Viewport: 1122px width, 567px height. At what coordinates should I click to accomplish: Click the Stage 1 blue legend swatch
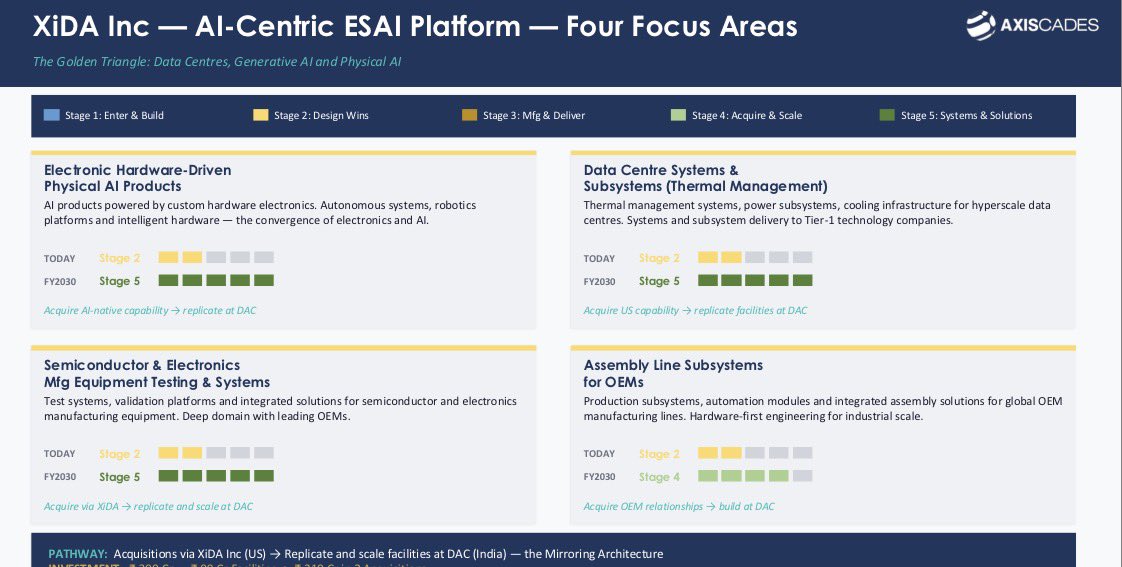tap(52, 115)
